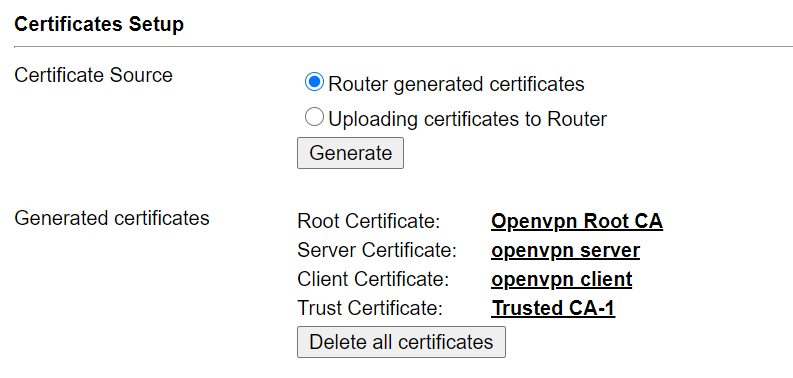Click the Root Certificate: label
Image resolution: width=793 pixels, height=378 pixels.
pos(369,221)
